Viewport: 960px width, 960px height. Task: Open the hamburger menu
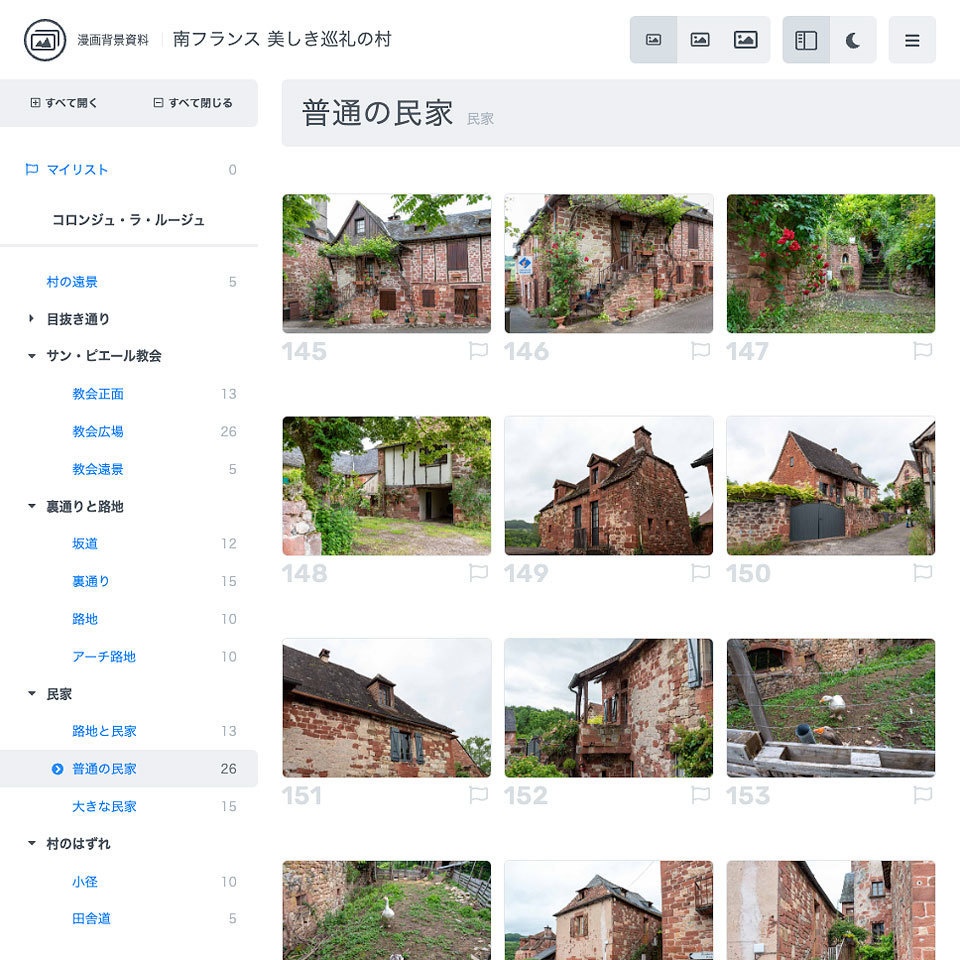click(912, 40)
